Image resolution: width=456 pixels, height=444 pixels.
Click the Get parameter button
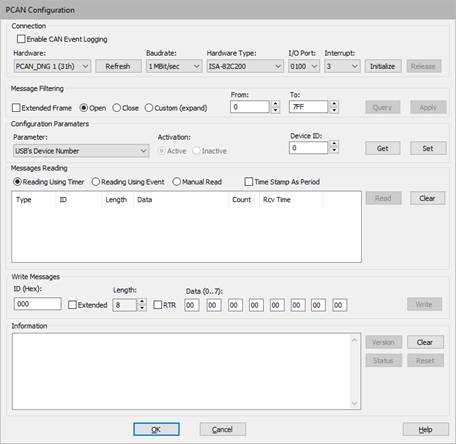[382, 148]
